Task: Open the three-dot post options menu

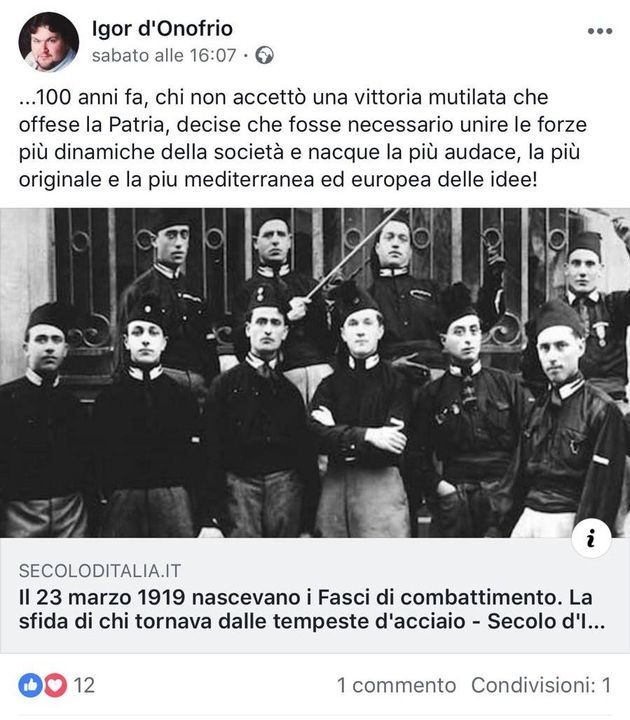Action: tap(600, 31)
